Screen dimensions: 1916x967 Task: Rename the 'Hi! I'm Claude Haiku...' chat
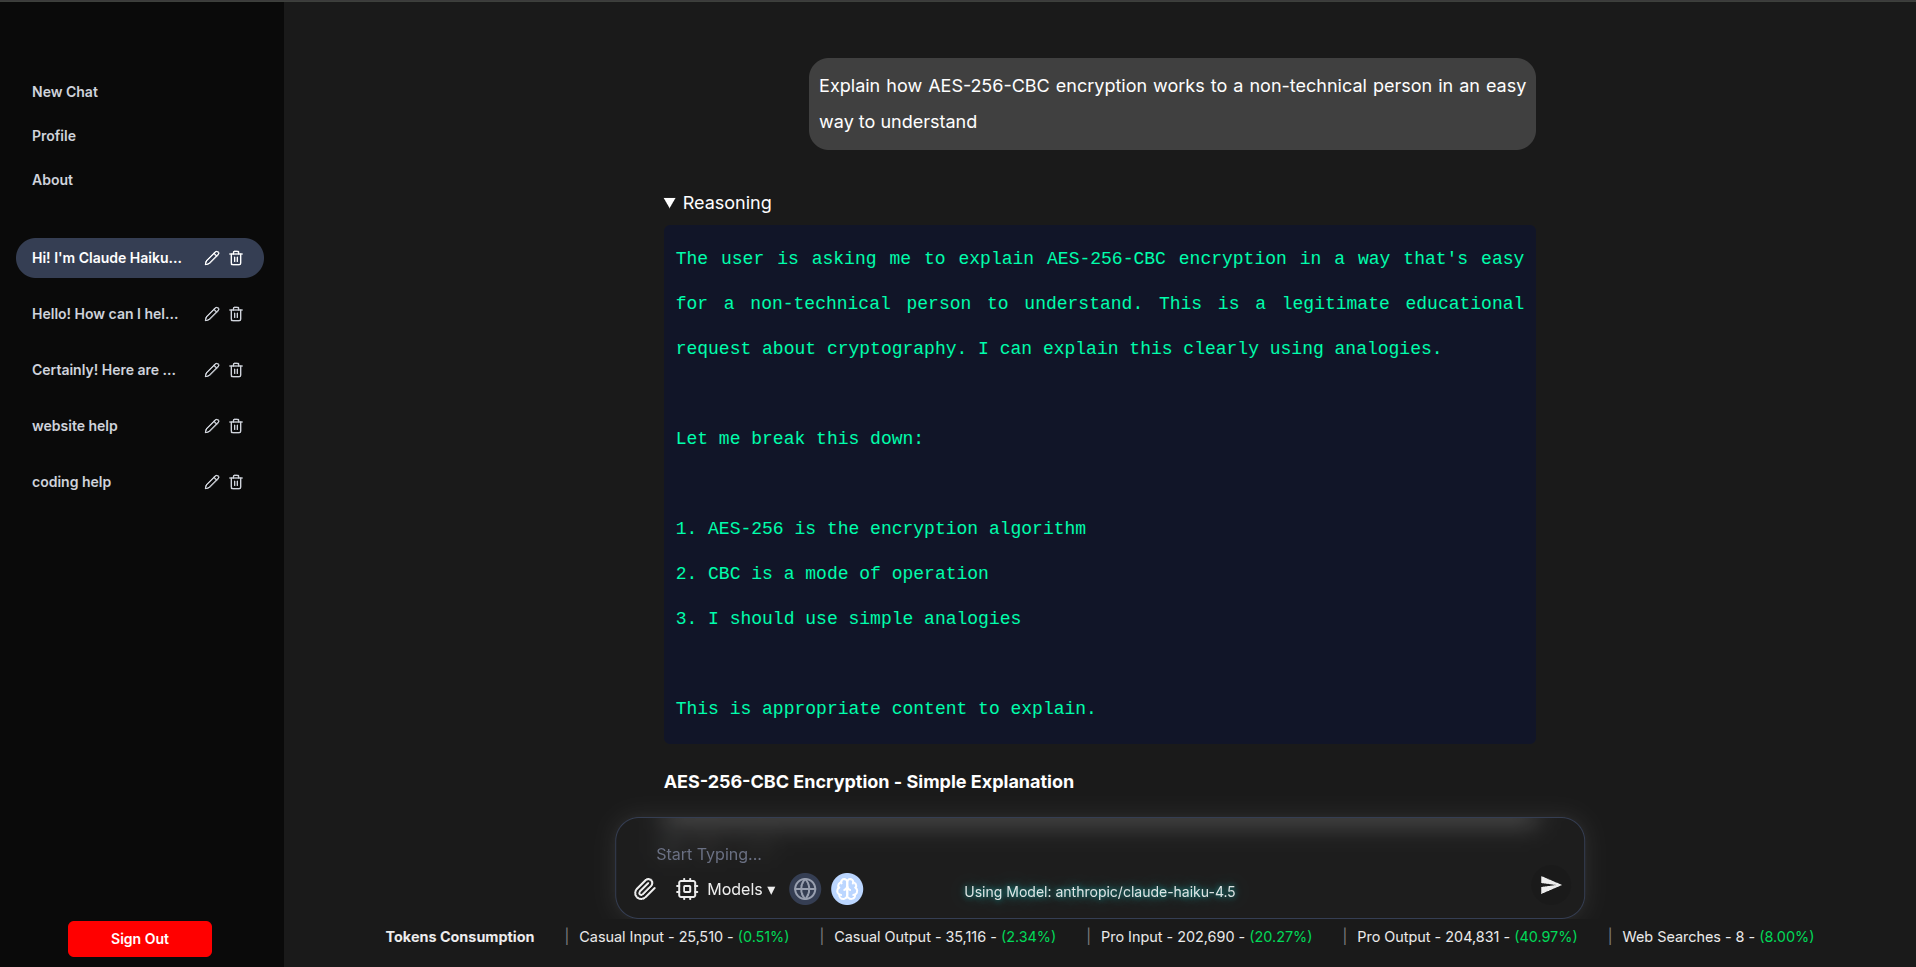[212, 258]
